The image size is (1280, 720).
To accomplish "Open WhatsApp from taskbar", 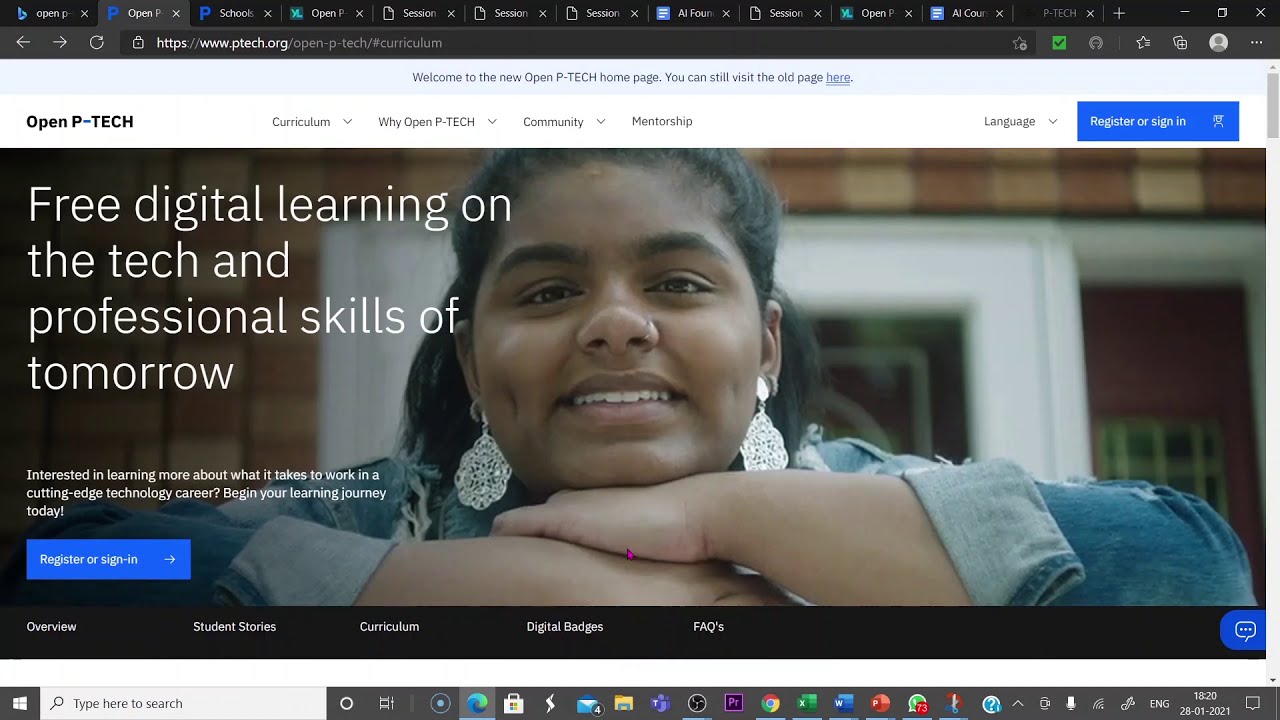I will [917, 703].
